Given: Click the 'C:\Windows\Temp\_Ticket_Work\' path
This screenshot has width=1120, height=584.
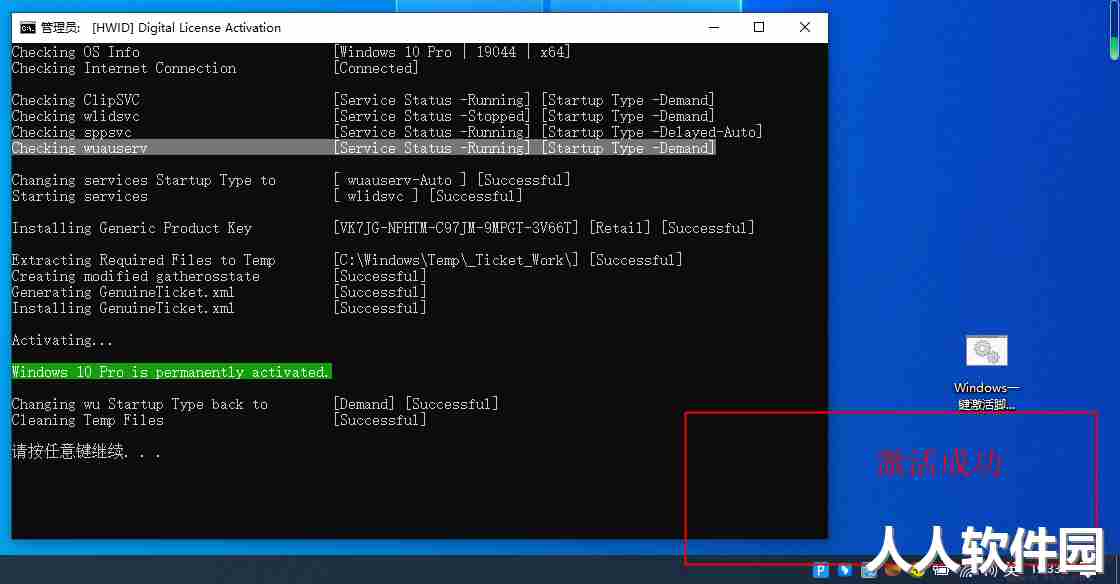Looking at the screenshot, I should coord(456,261).
